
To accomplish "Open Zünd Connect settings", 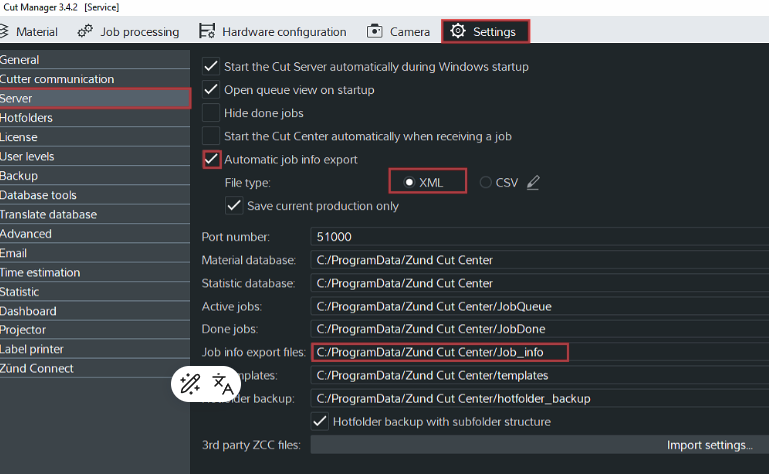I will click(x=95, y=368).
